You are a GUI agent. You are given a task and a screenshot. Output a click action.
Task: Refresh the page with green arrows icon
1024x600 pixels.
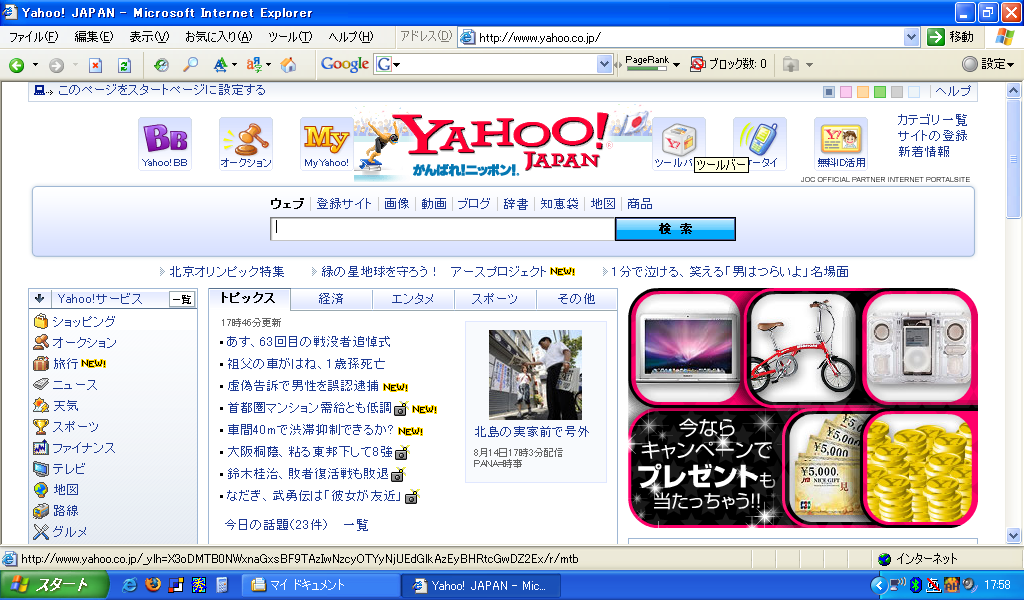124,65
